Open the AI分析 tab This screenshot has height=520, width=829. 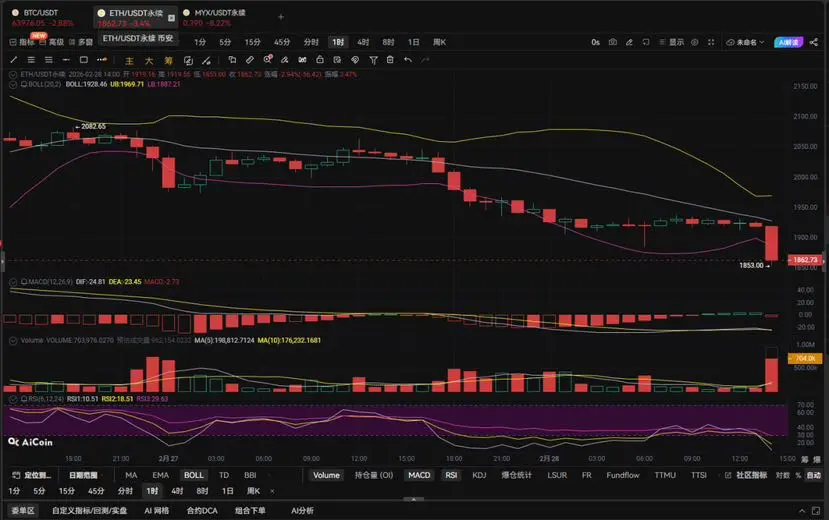(302, 510)
